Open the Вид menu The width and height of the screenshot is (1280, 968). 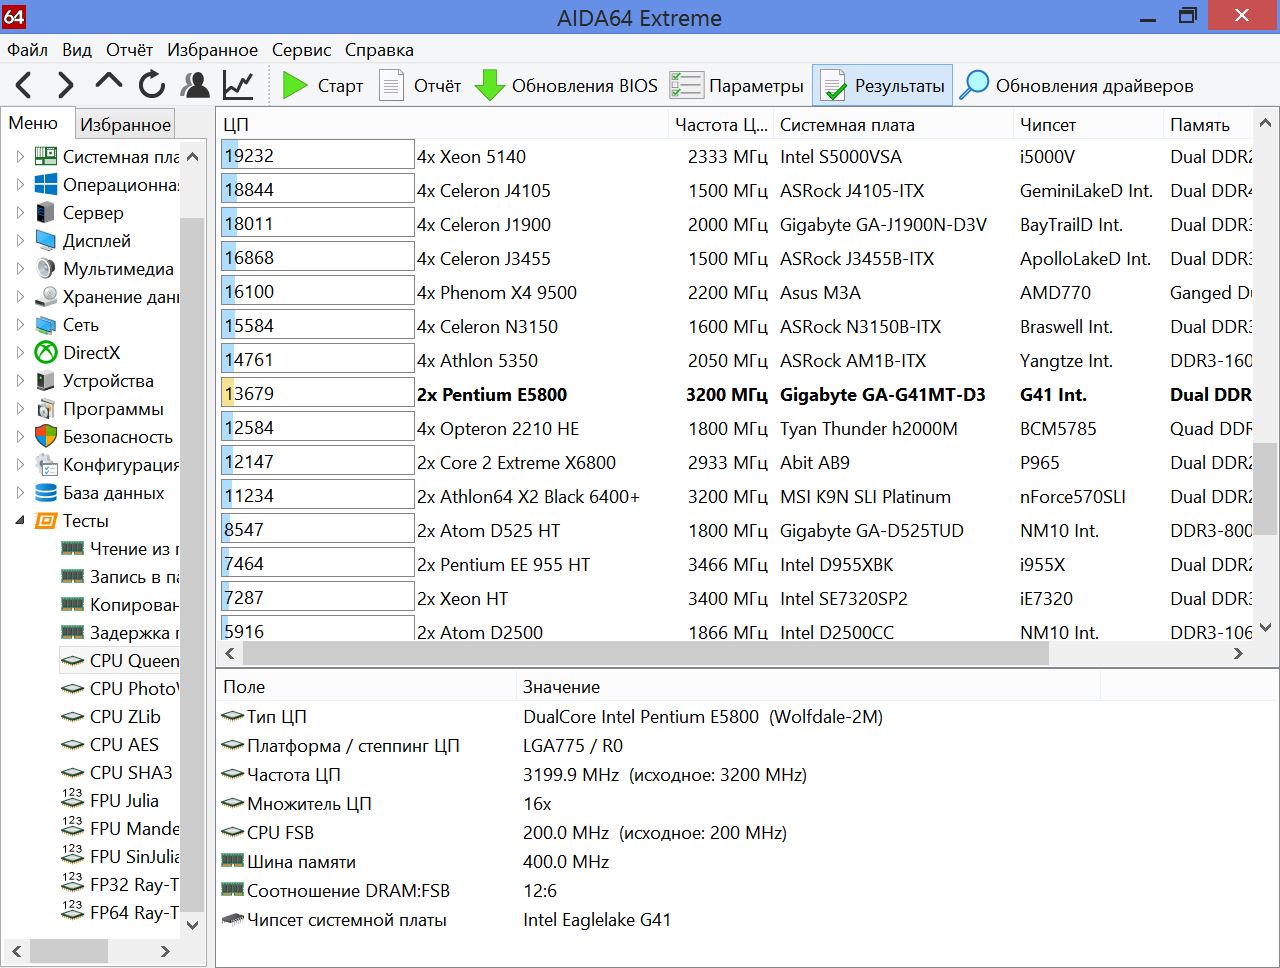[77, 50]
